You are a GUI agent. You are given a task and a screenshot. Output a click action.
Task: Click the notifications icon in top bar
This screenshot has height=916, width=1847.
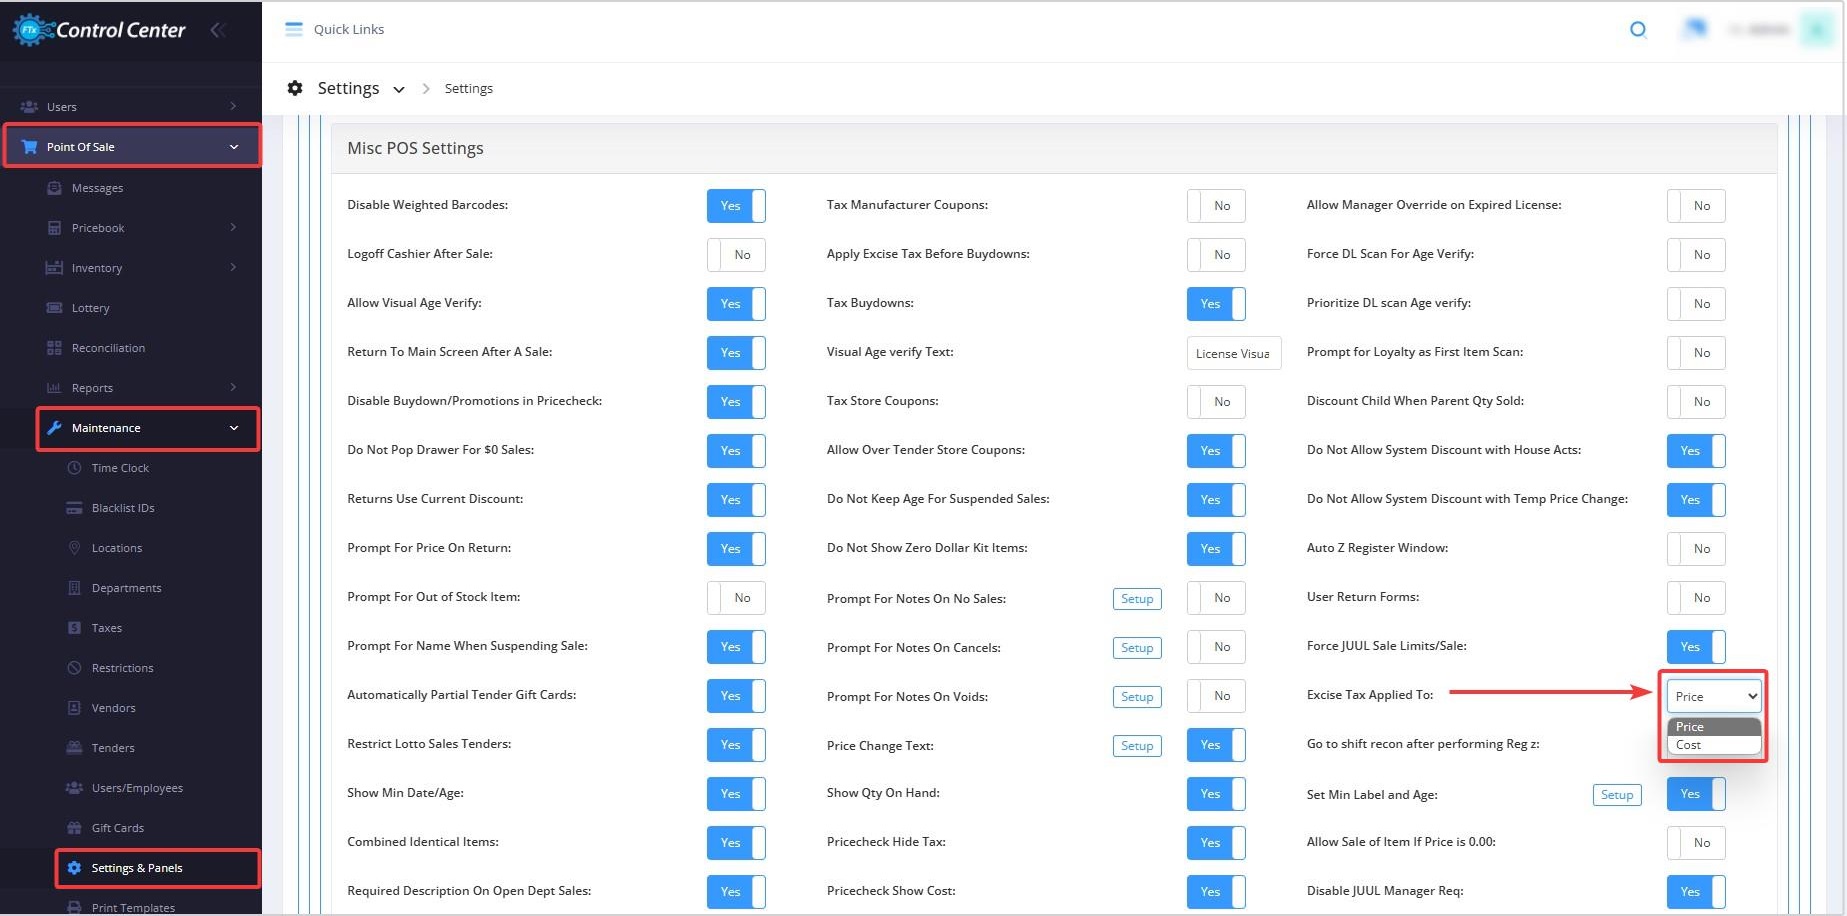coord(1695,29)
